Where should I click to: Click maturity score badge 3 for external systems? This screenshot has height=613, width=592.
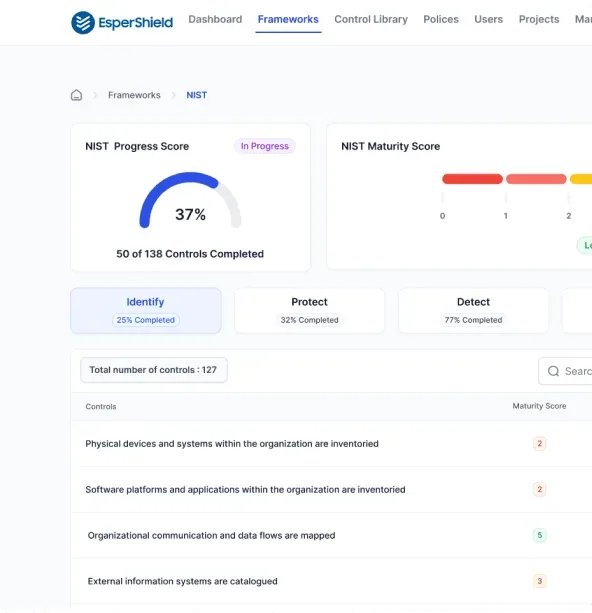539,581
